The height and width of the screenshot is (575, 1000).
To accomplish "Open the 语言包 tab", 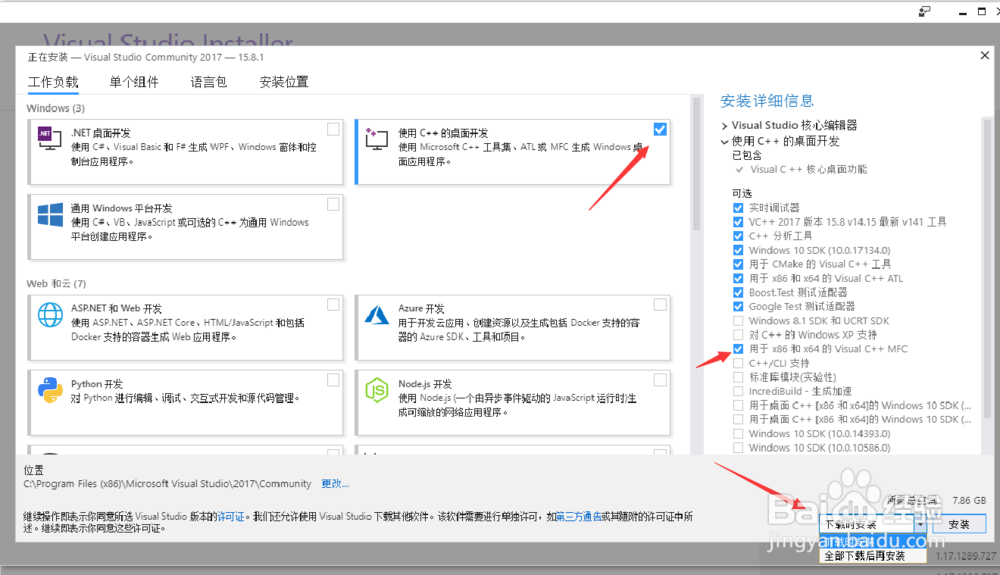I will pos(209,82).
